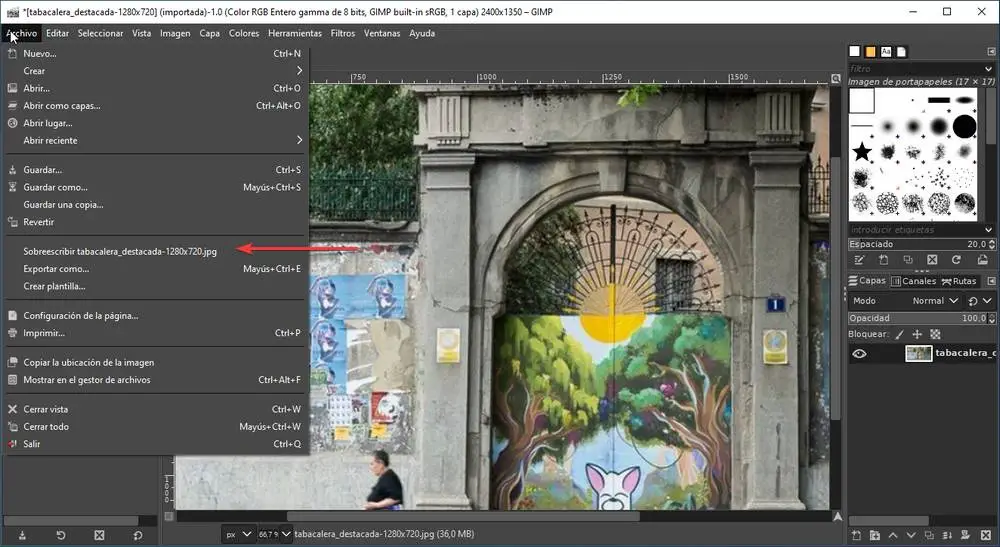The height and width of the screenshot is (547, 1000).
Task: Add a mask to layer
Action: tap(966, 536)
